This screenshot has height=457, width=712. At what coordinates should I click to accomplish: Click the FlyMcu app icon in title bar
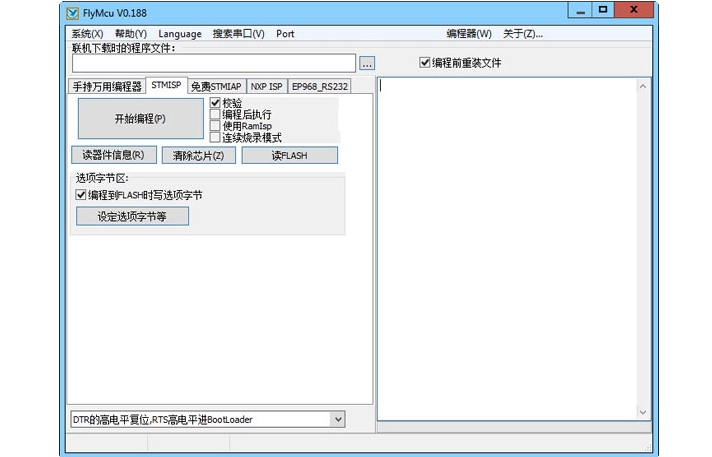tap(73, 13)
